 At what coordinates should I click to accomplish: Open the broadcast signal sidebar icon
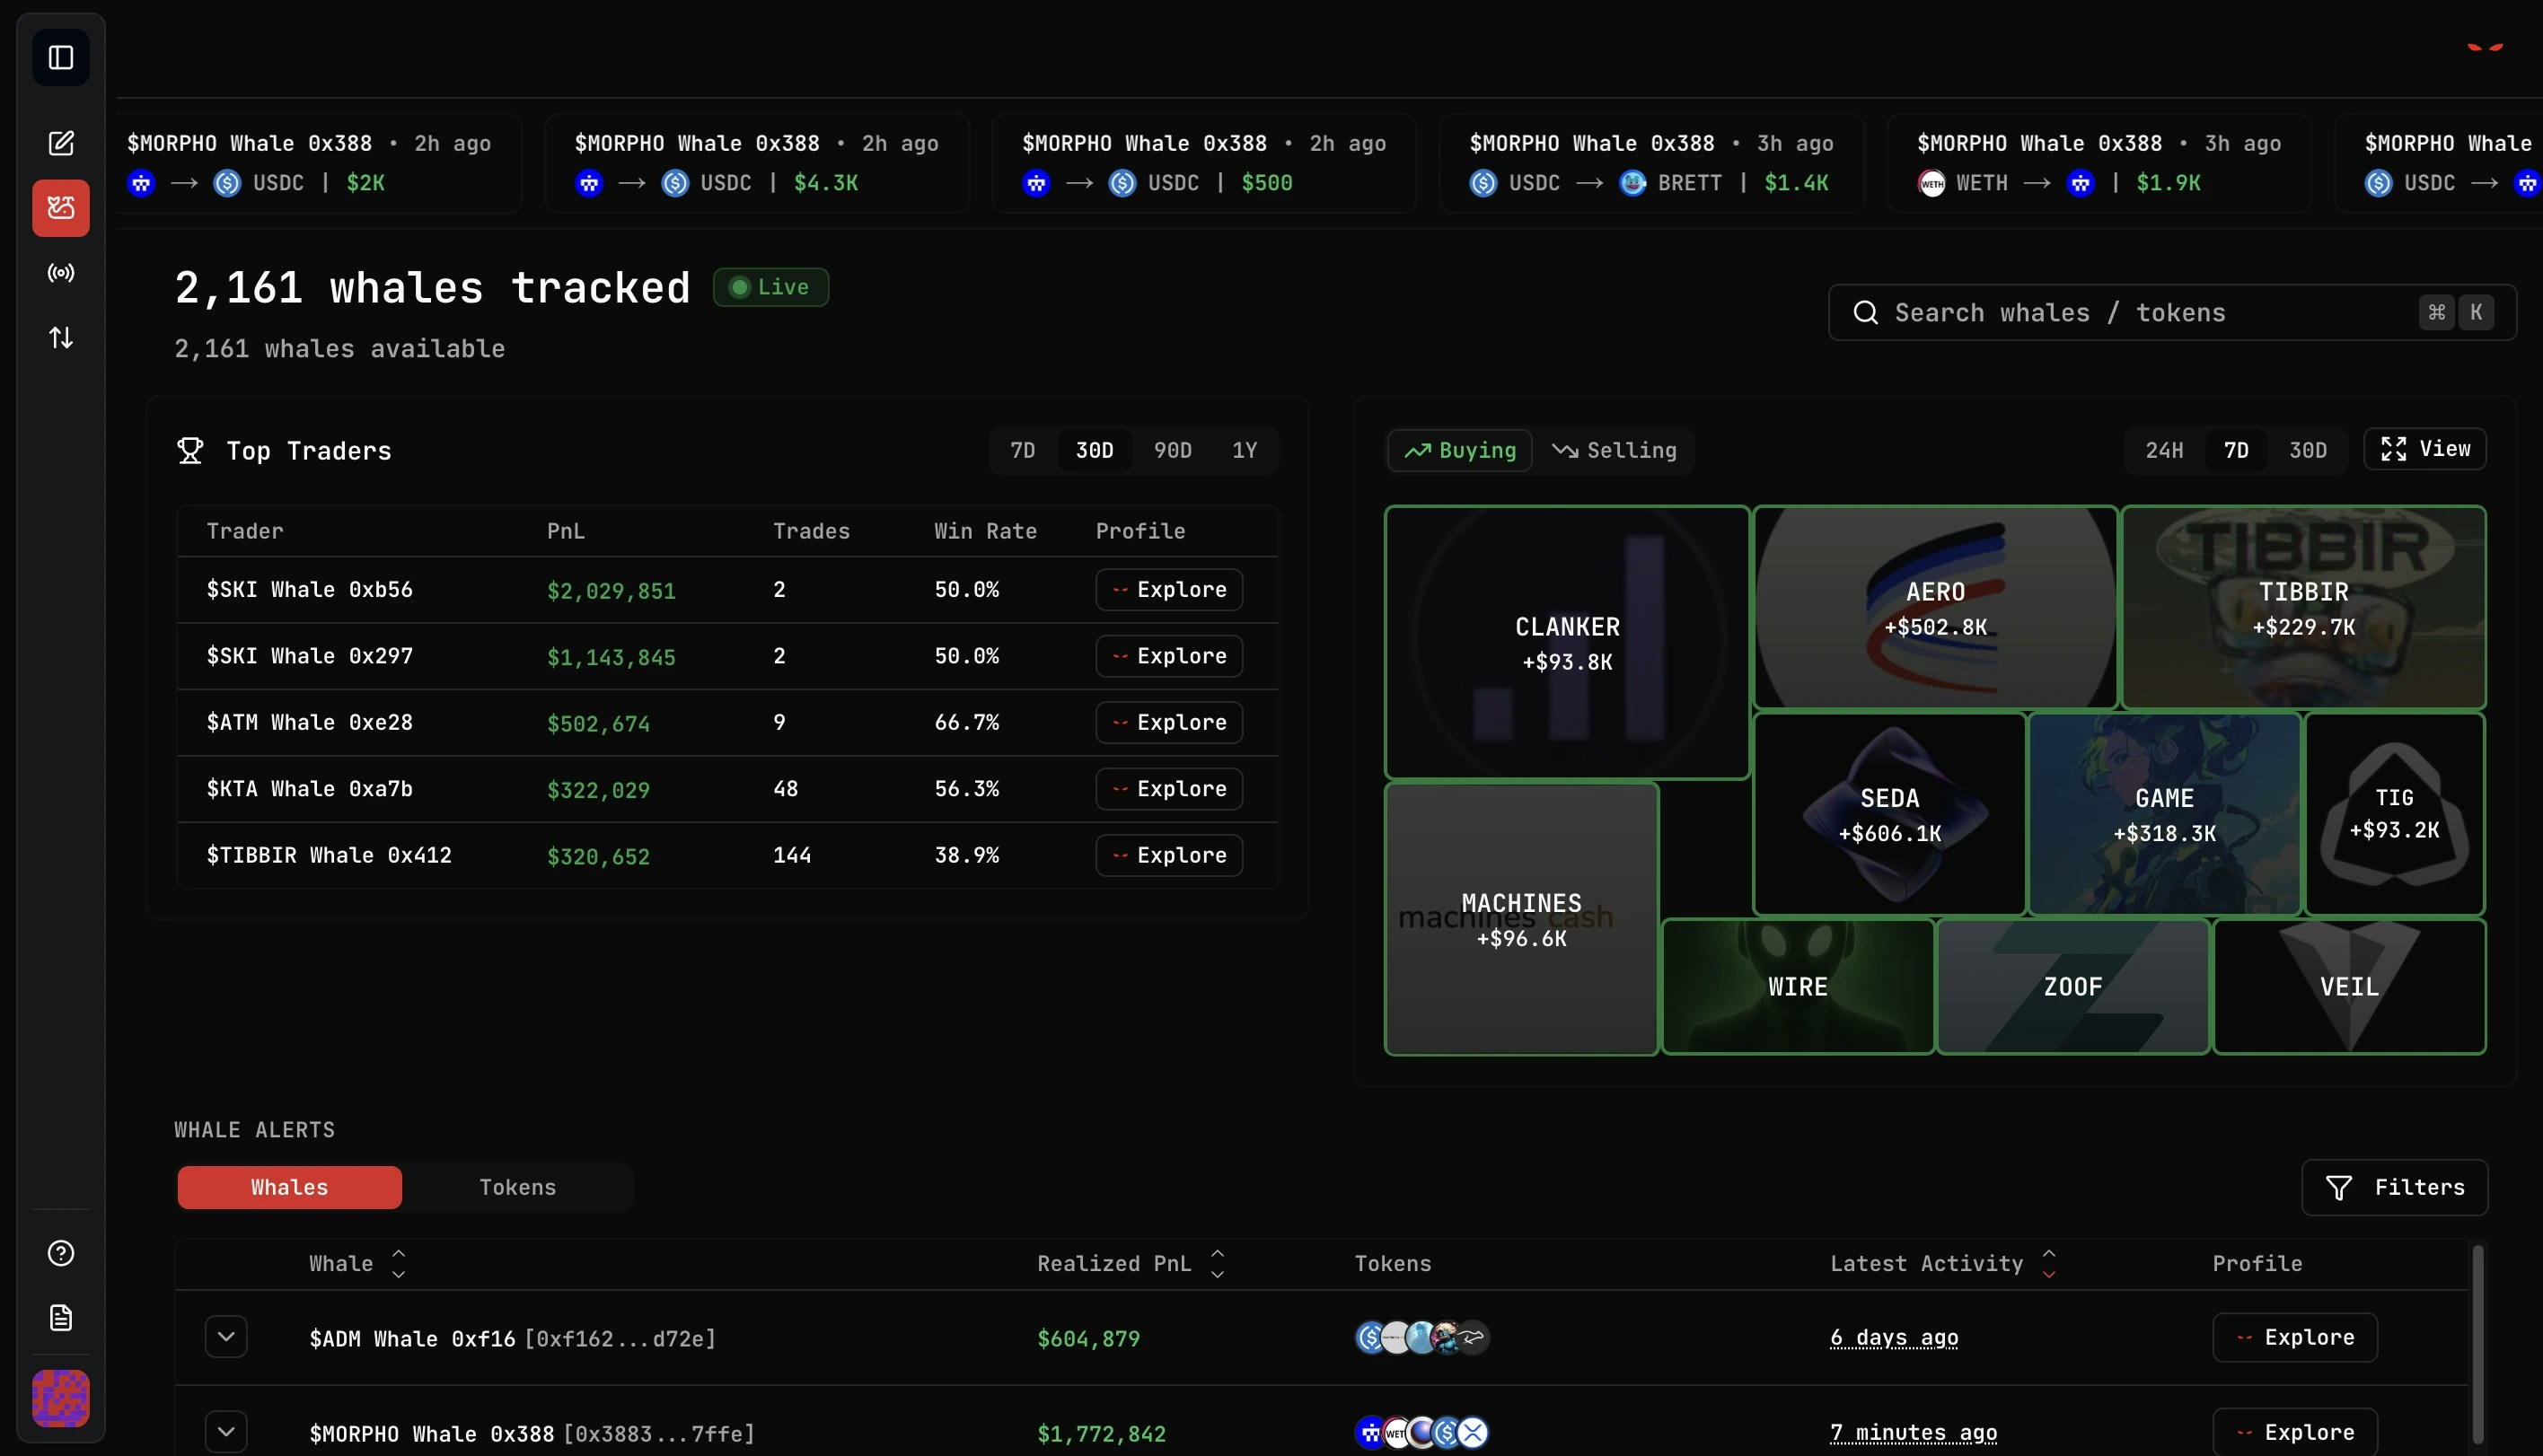point(61,273)
